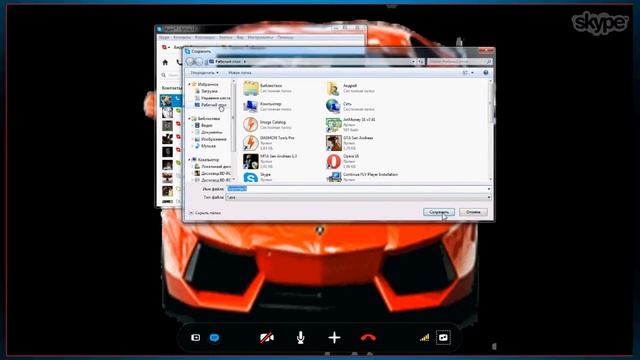The width and height of the screenshot is (640, 360).
Task: Click Скрыть папки hide folders button
Action: click(x=205, y=213)
